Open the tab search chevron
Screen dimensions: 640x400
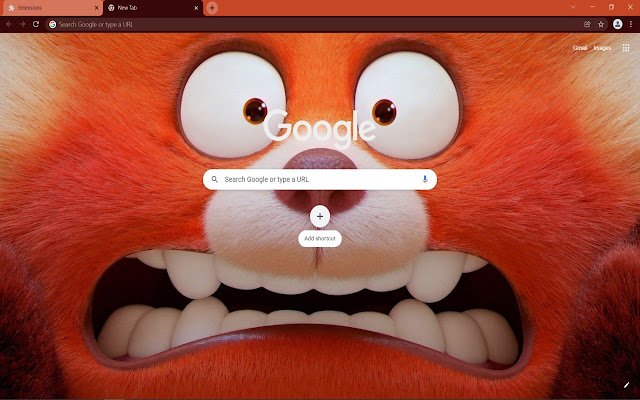tap(573, 7)
